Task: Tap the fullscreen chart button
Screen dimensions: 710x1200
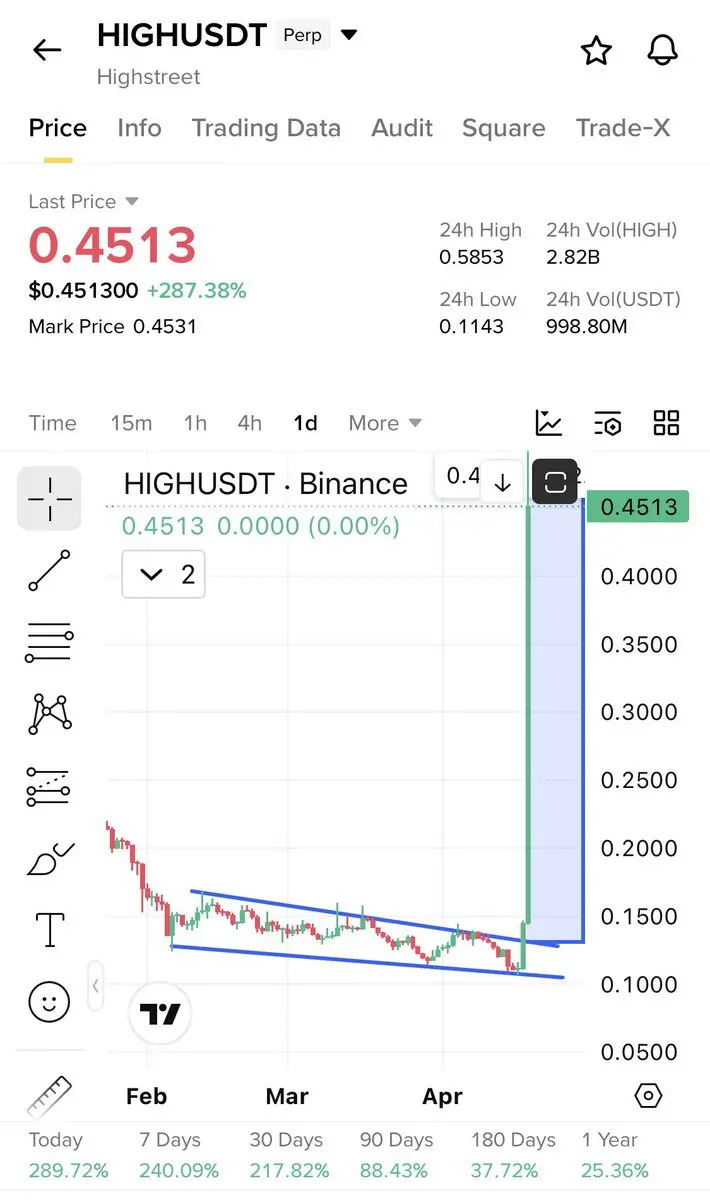Action: 555,483
